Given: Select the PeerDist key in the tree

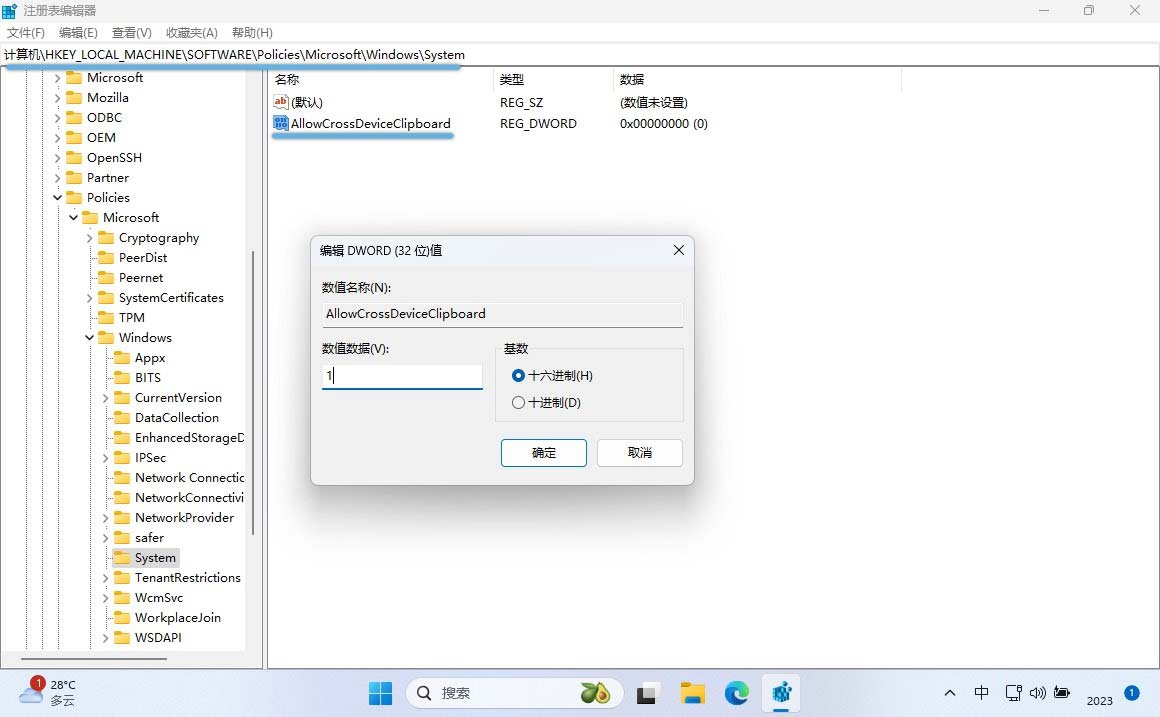Looking at the screenshot, I should (143, 257).
